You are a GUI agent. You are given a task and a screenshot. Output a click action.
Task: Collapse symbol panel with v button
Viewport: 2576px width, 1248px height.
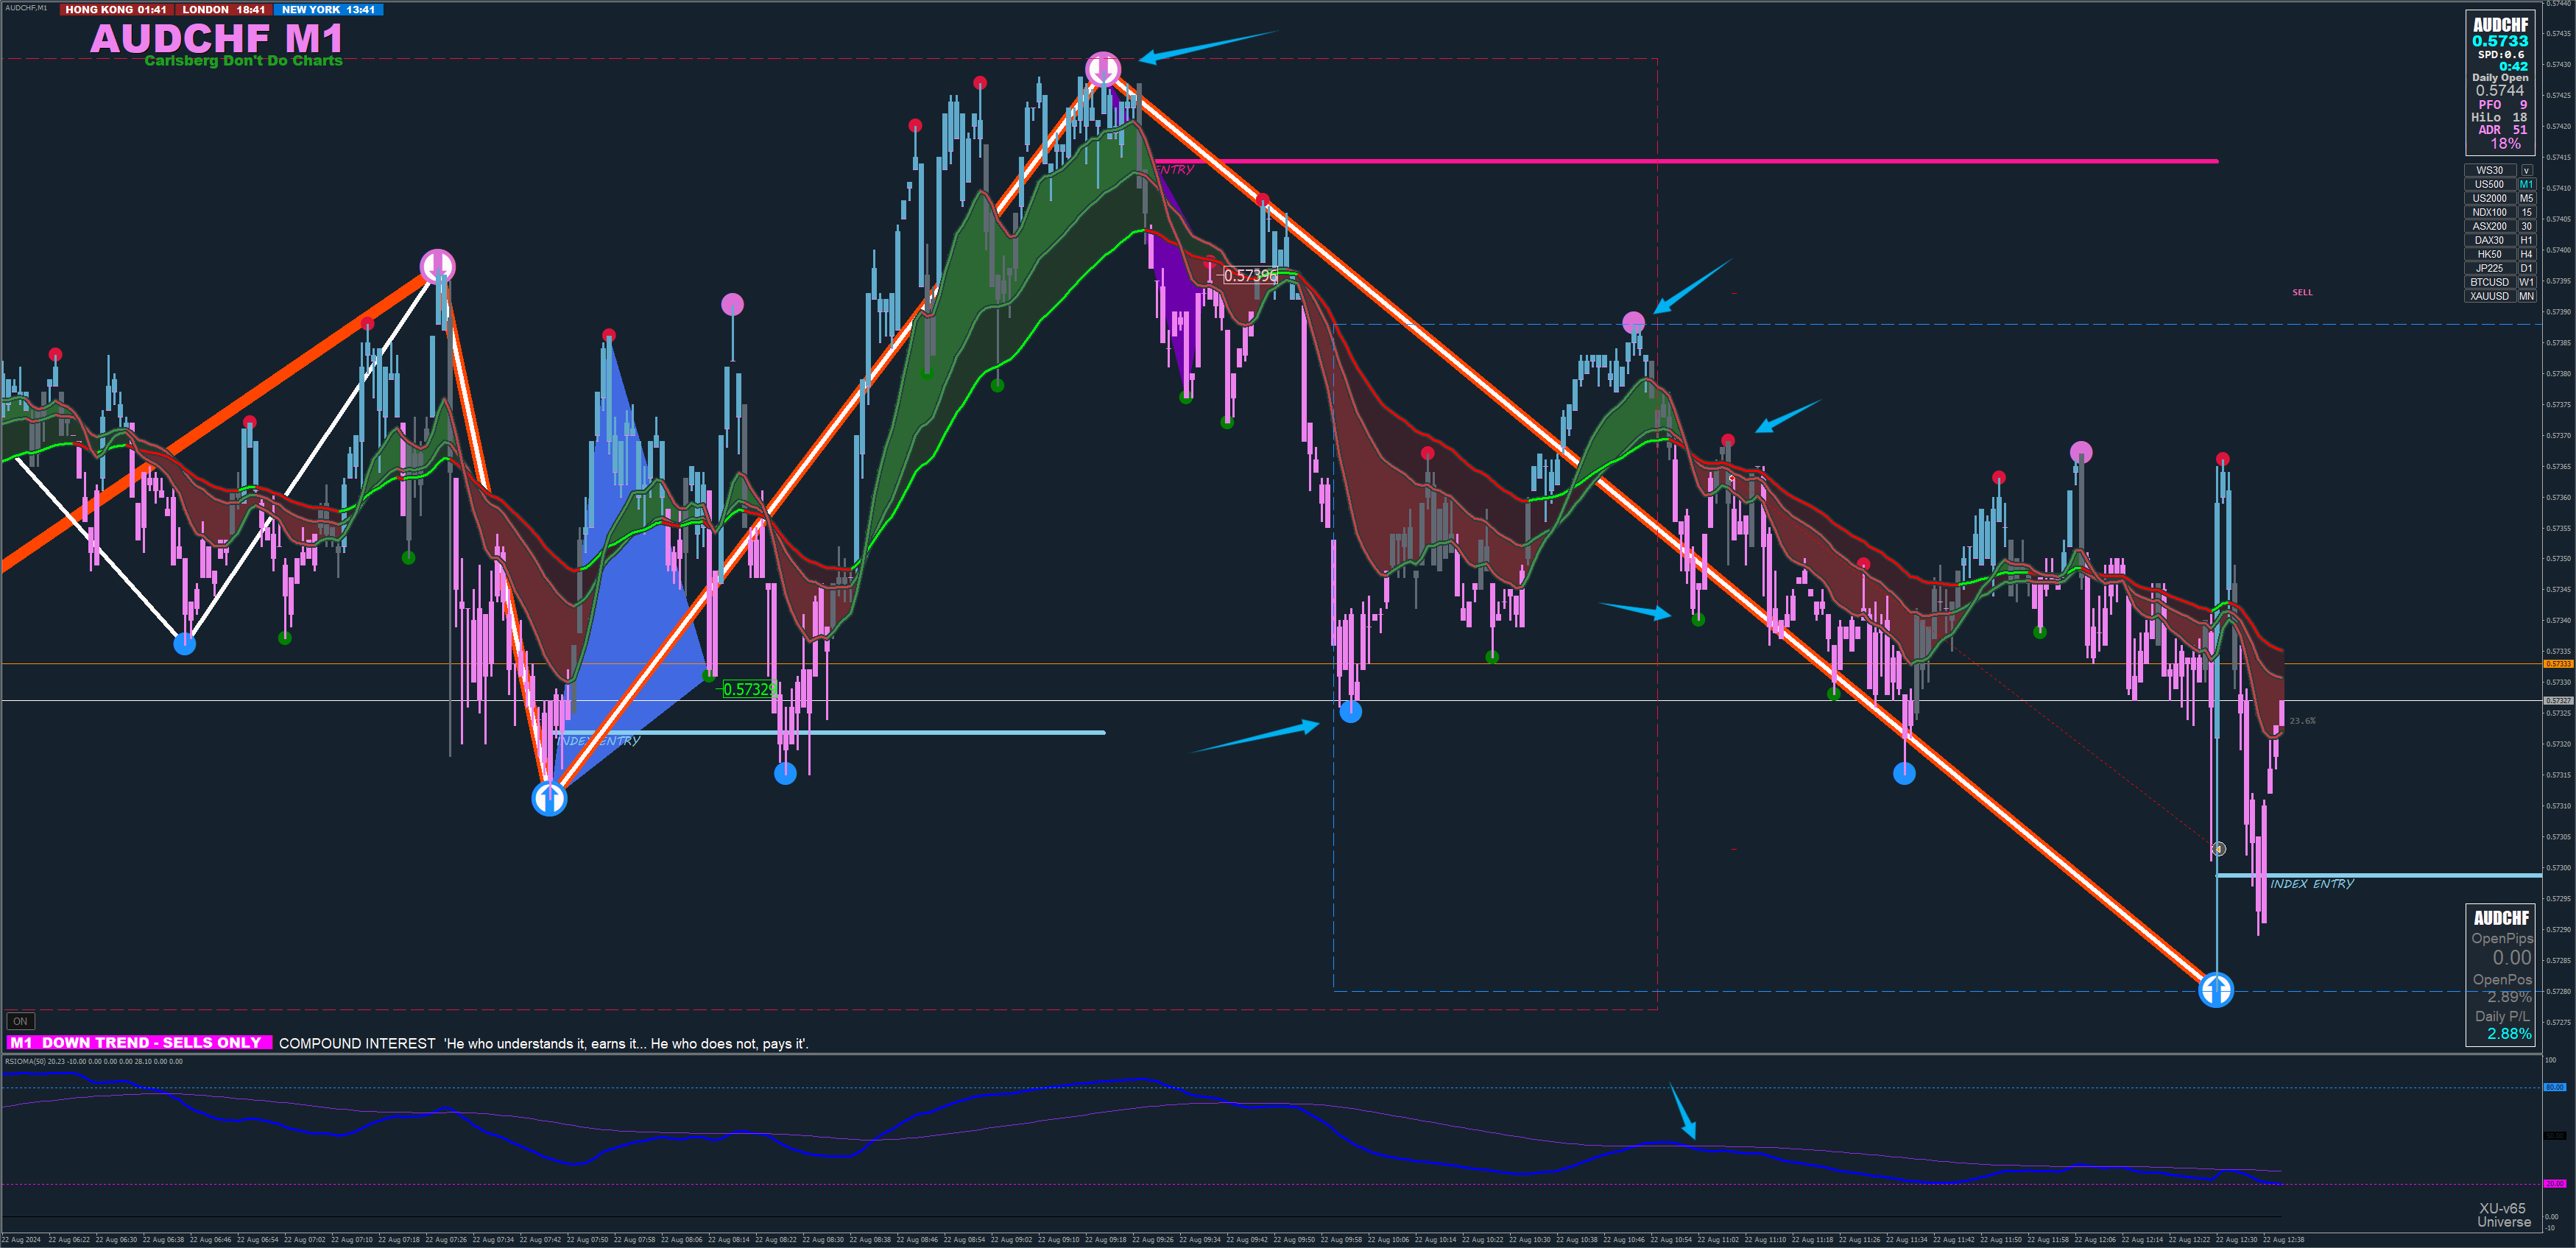click(x=2526, y=170)
